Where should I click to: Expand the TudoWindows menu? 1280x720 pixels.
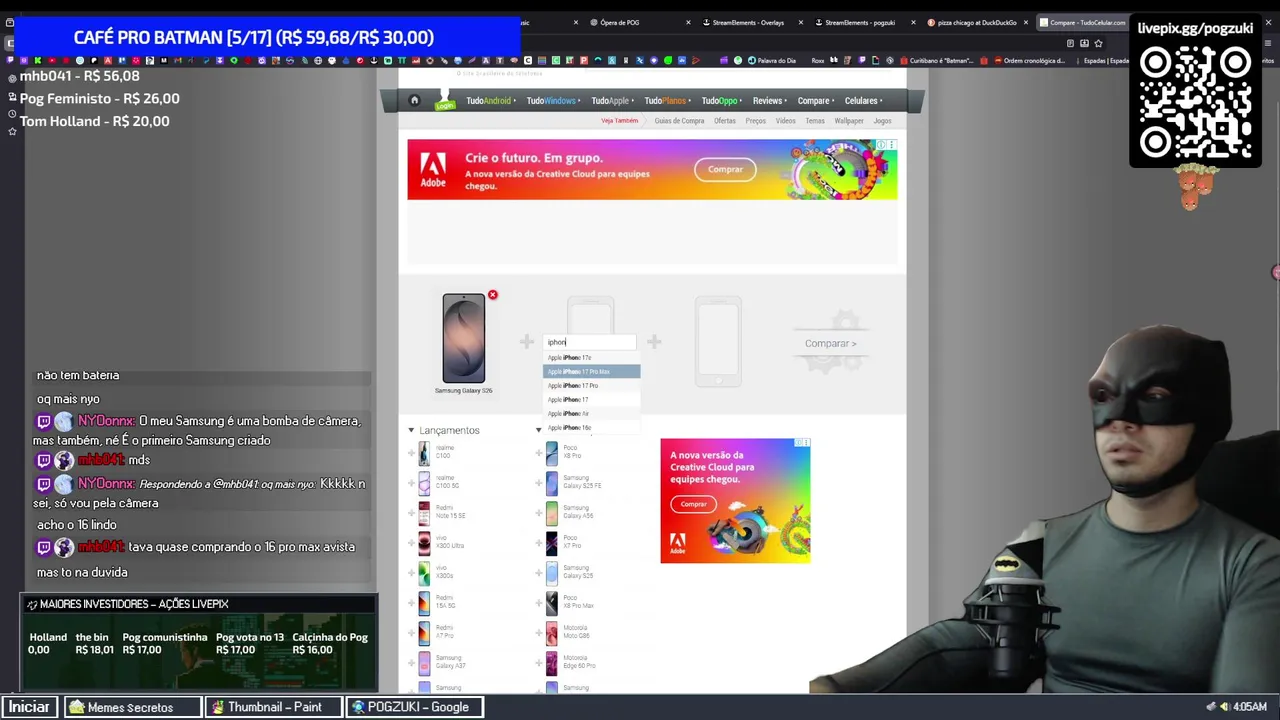[x=553, y=100]
